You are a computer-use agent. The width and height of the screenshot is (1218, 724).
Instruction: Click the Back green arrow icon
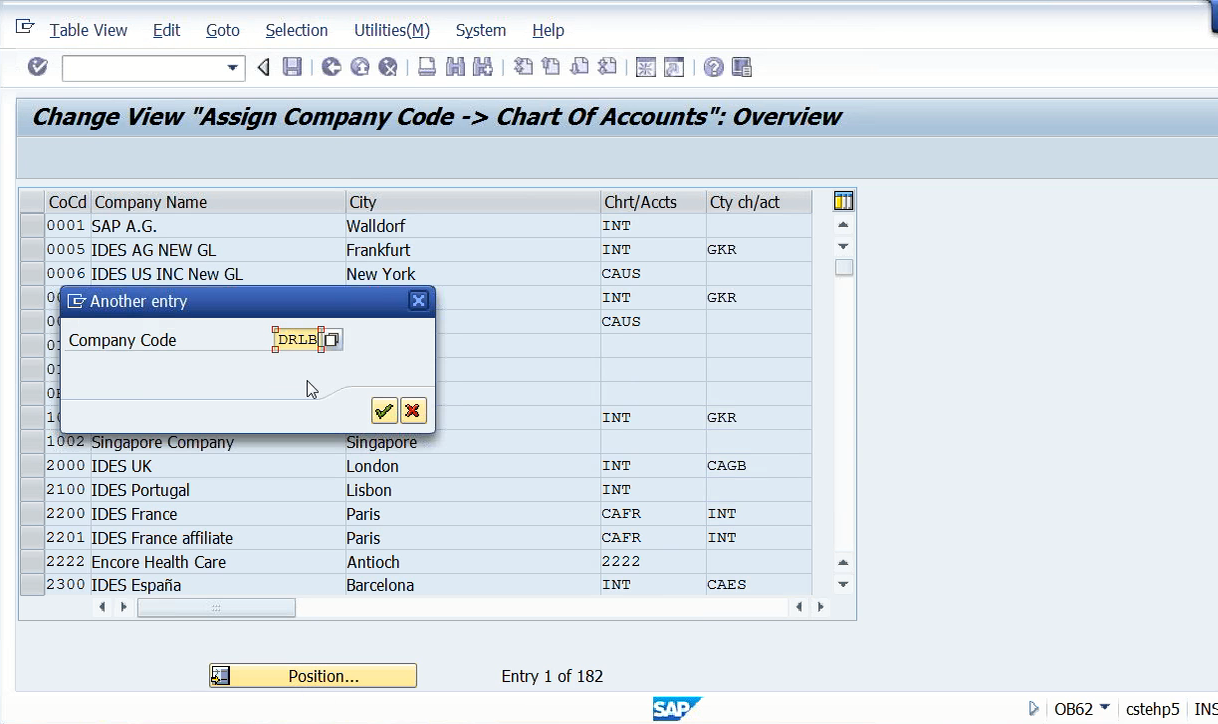[331, 67]
